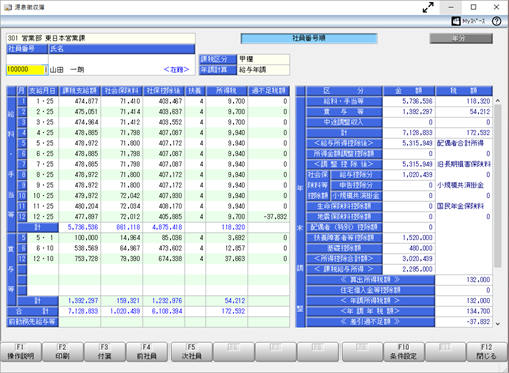Screen dimensions: 509x373
Task: Select January taxable pay 474,877
Action: tap(86, 101)
